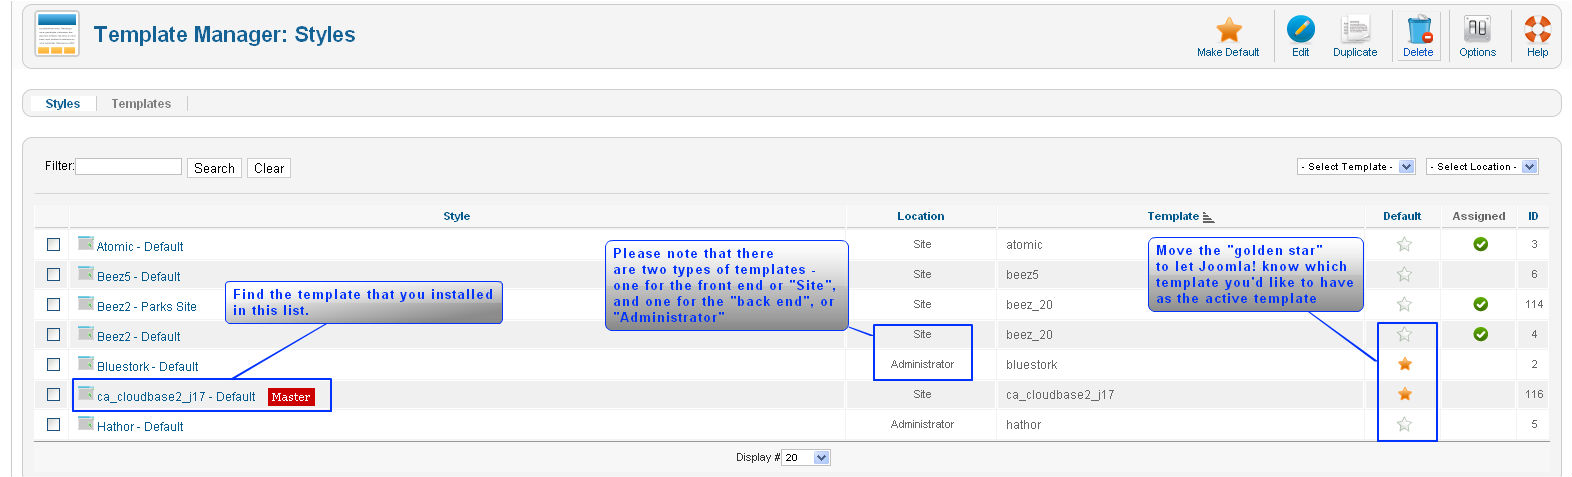Click green assigned checkmark in Atomic row

tap(1480, 244)
